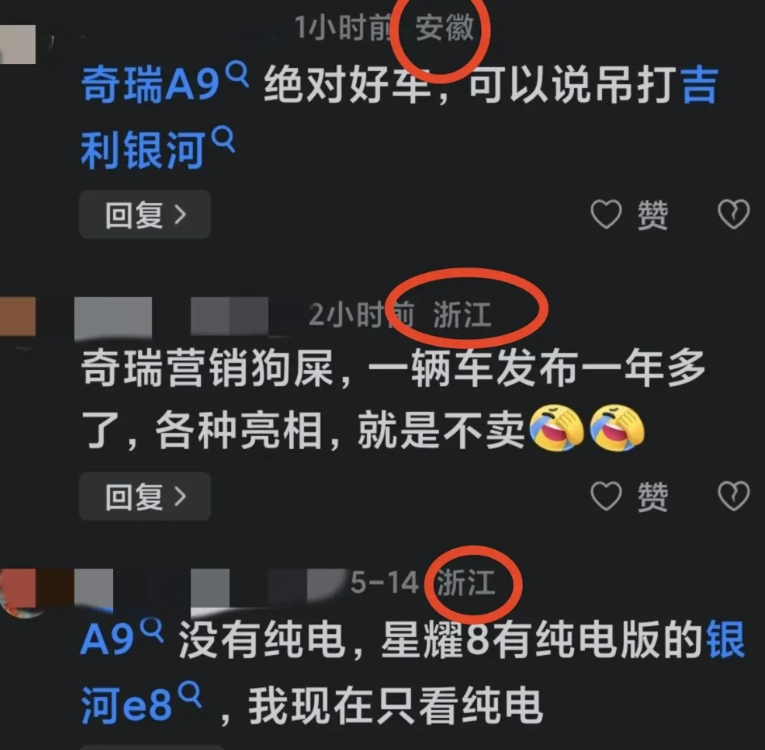Search icon next to 奇瑞A9 keyword

(238, 74)
